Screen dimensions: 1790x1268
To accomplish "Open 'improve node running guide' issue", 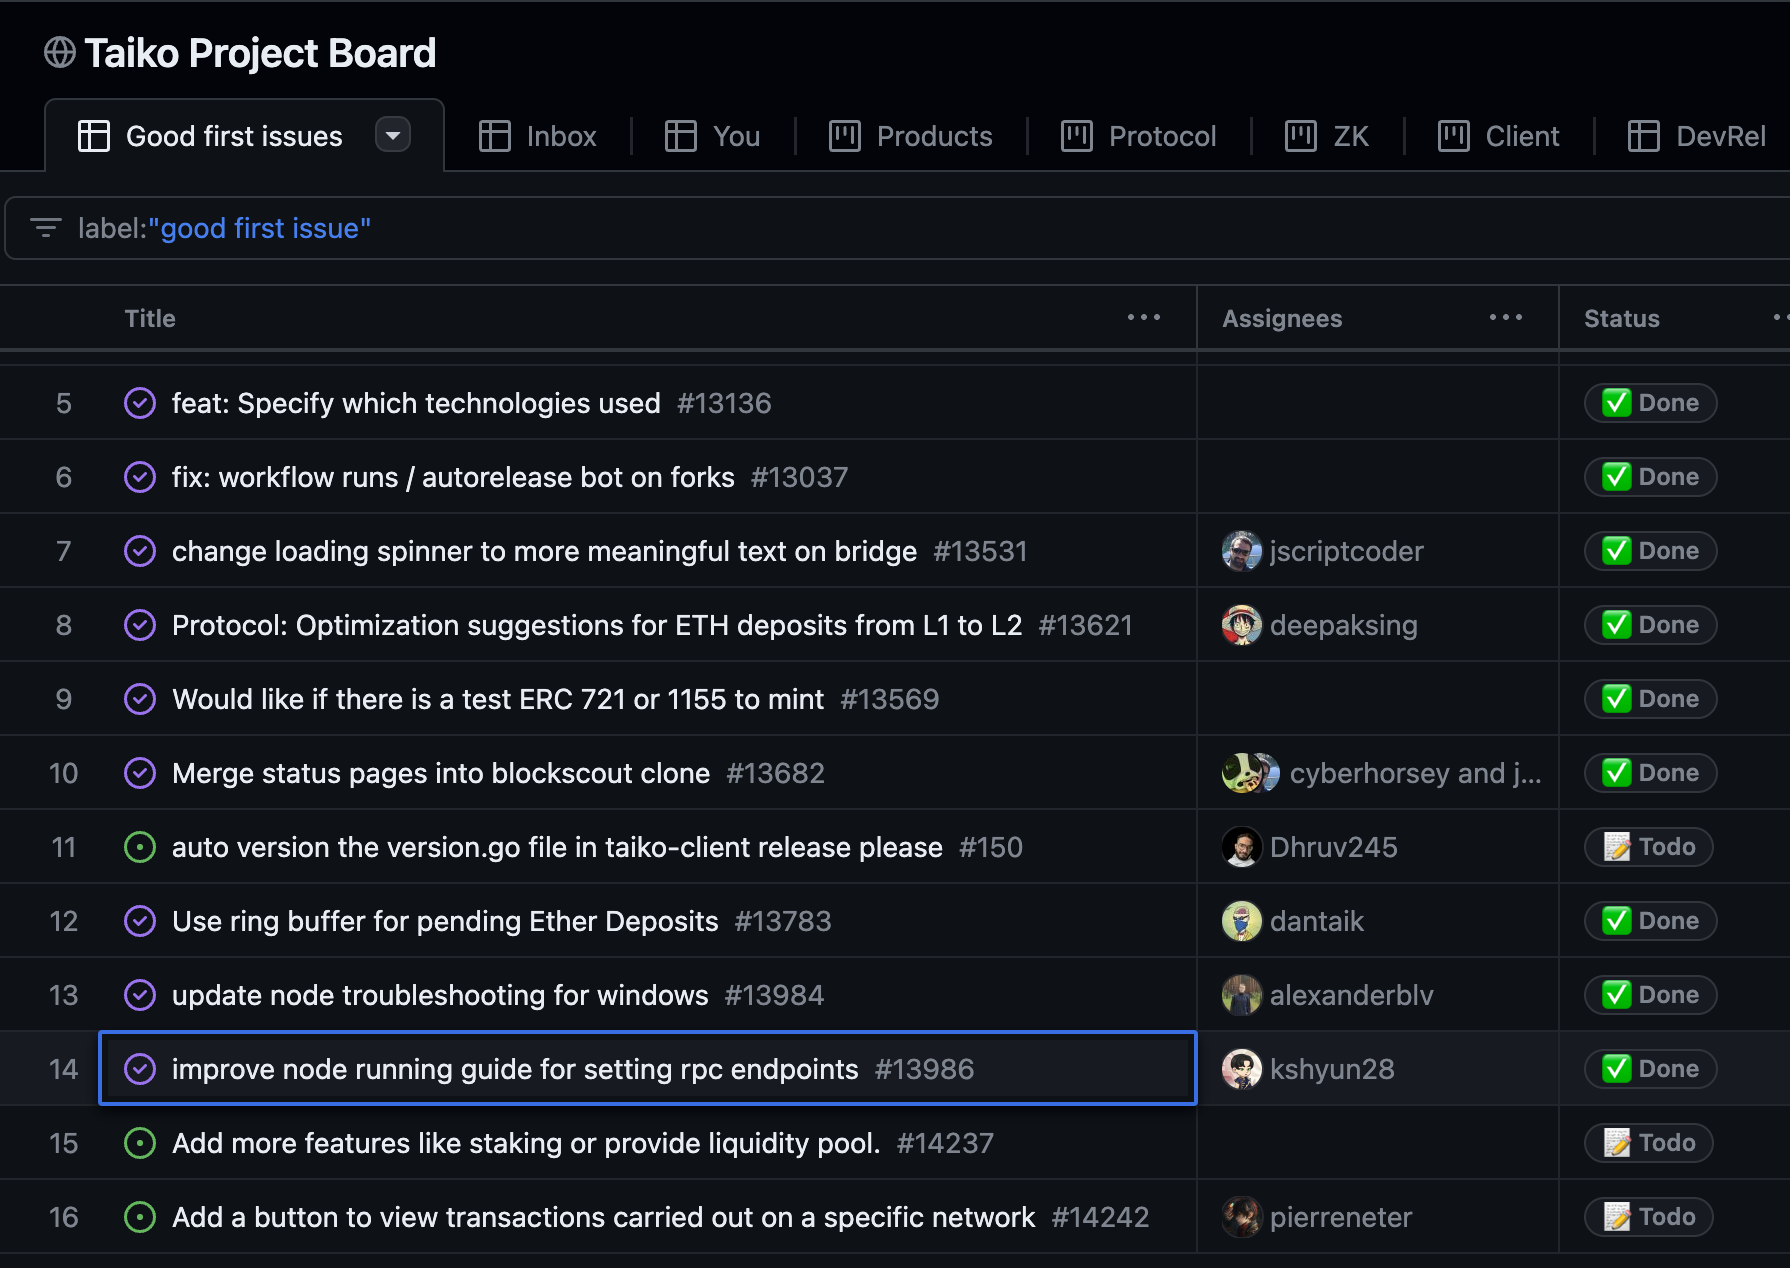I will [515, 1069].
